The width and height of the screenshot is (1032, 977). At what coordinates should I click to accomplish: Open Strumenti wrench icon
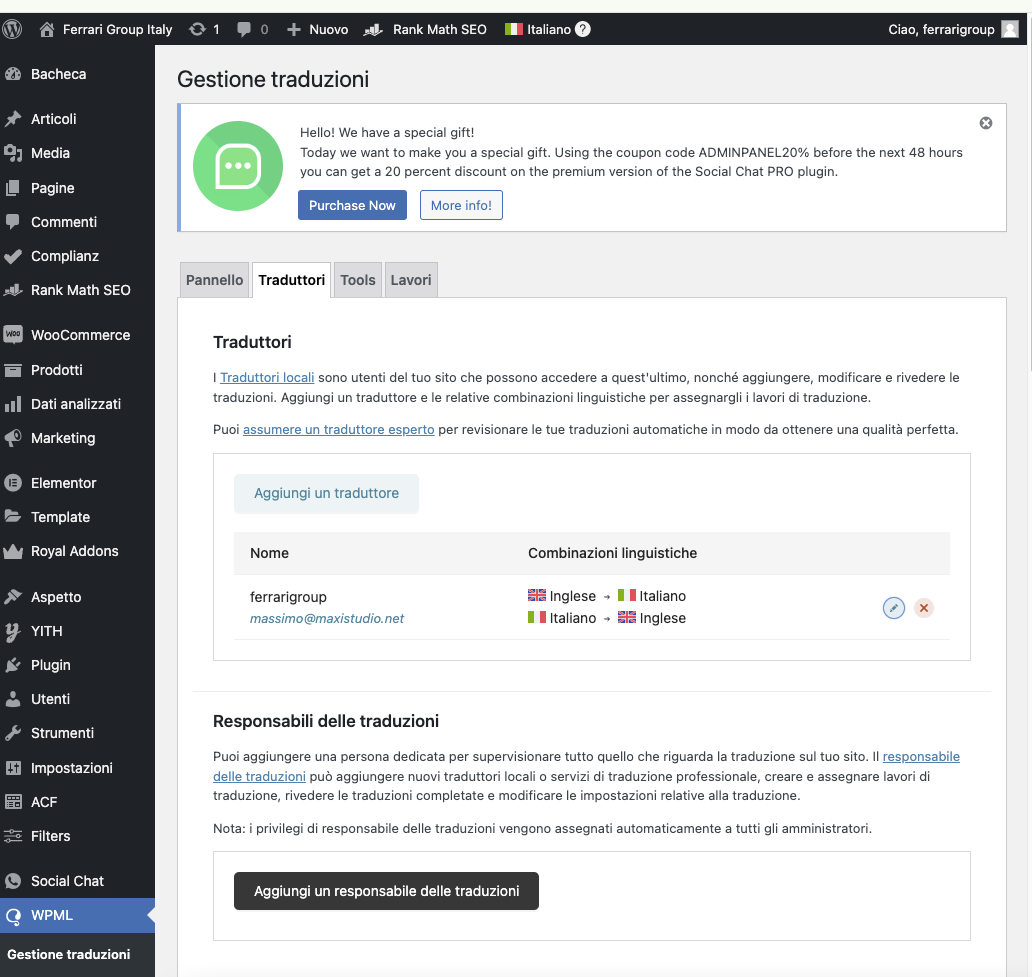click(x=13, y=733)
